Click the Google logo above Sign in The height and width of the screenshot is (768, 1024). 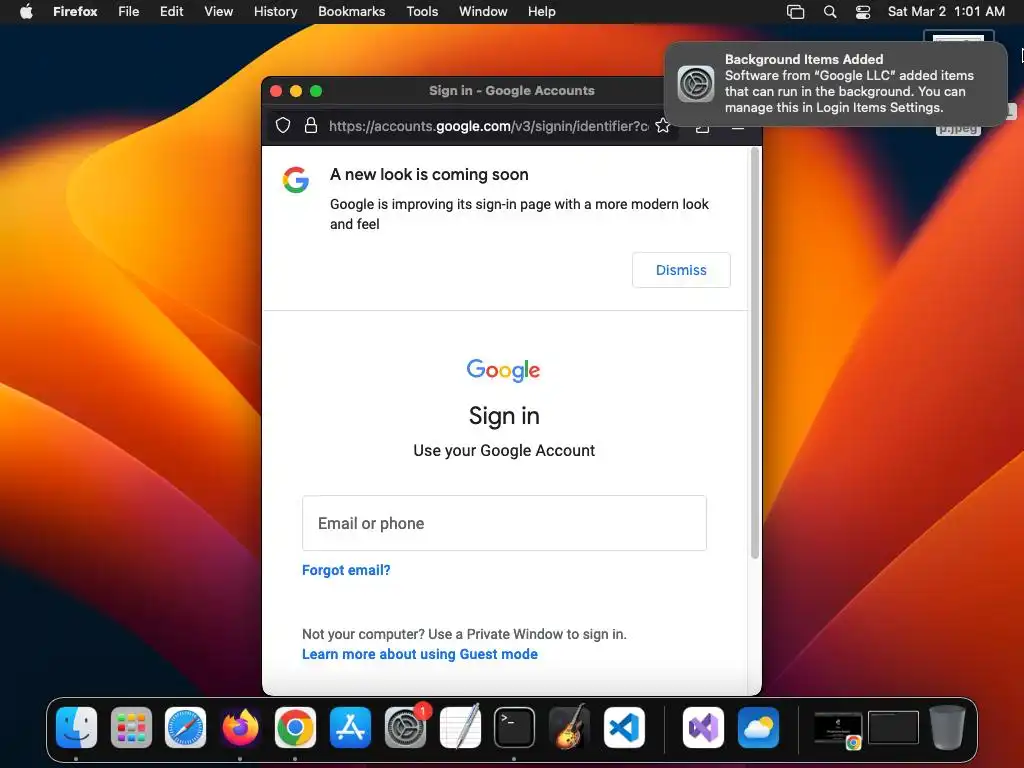coord(504,370)
